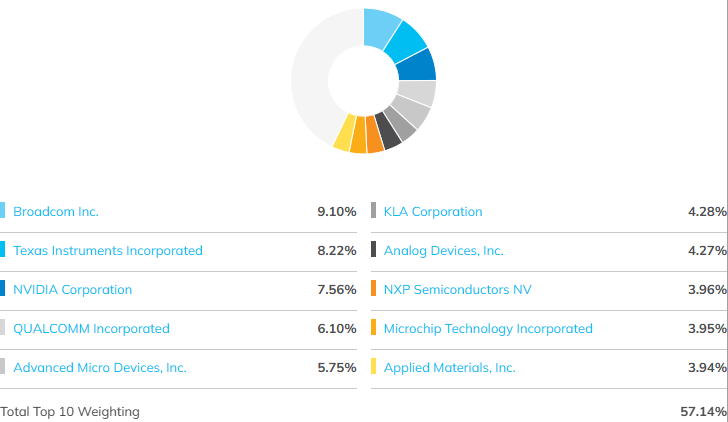Open the QUALCOMM Incorporated link
The image size is (728, 422).
coord(91,329)
